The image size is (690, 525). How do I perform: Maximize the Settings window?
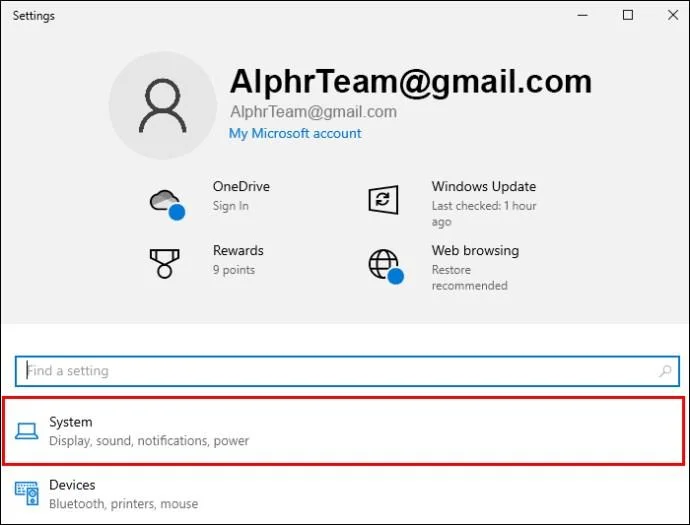[x=628, y=15]
